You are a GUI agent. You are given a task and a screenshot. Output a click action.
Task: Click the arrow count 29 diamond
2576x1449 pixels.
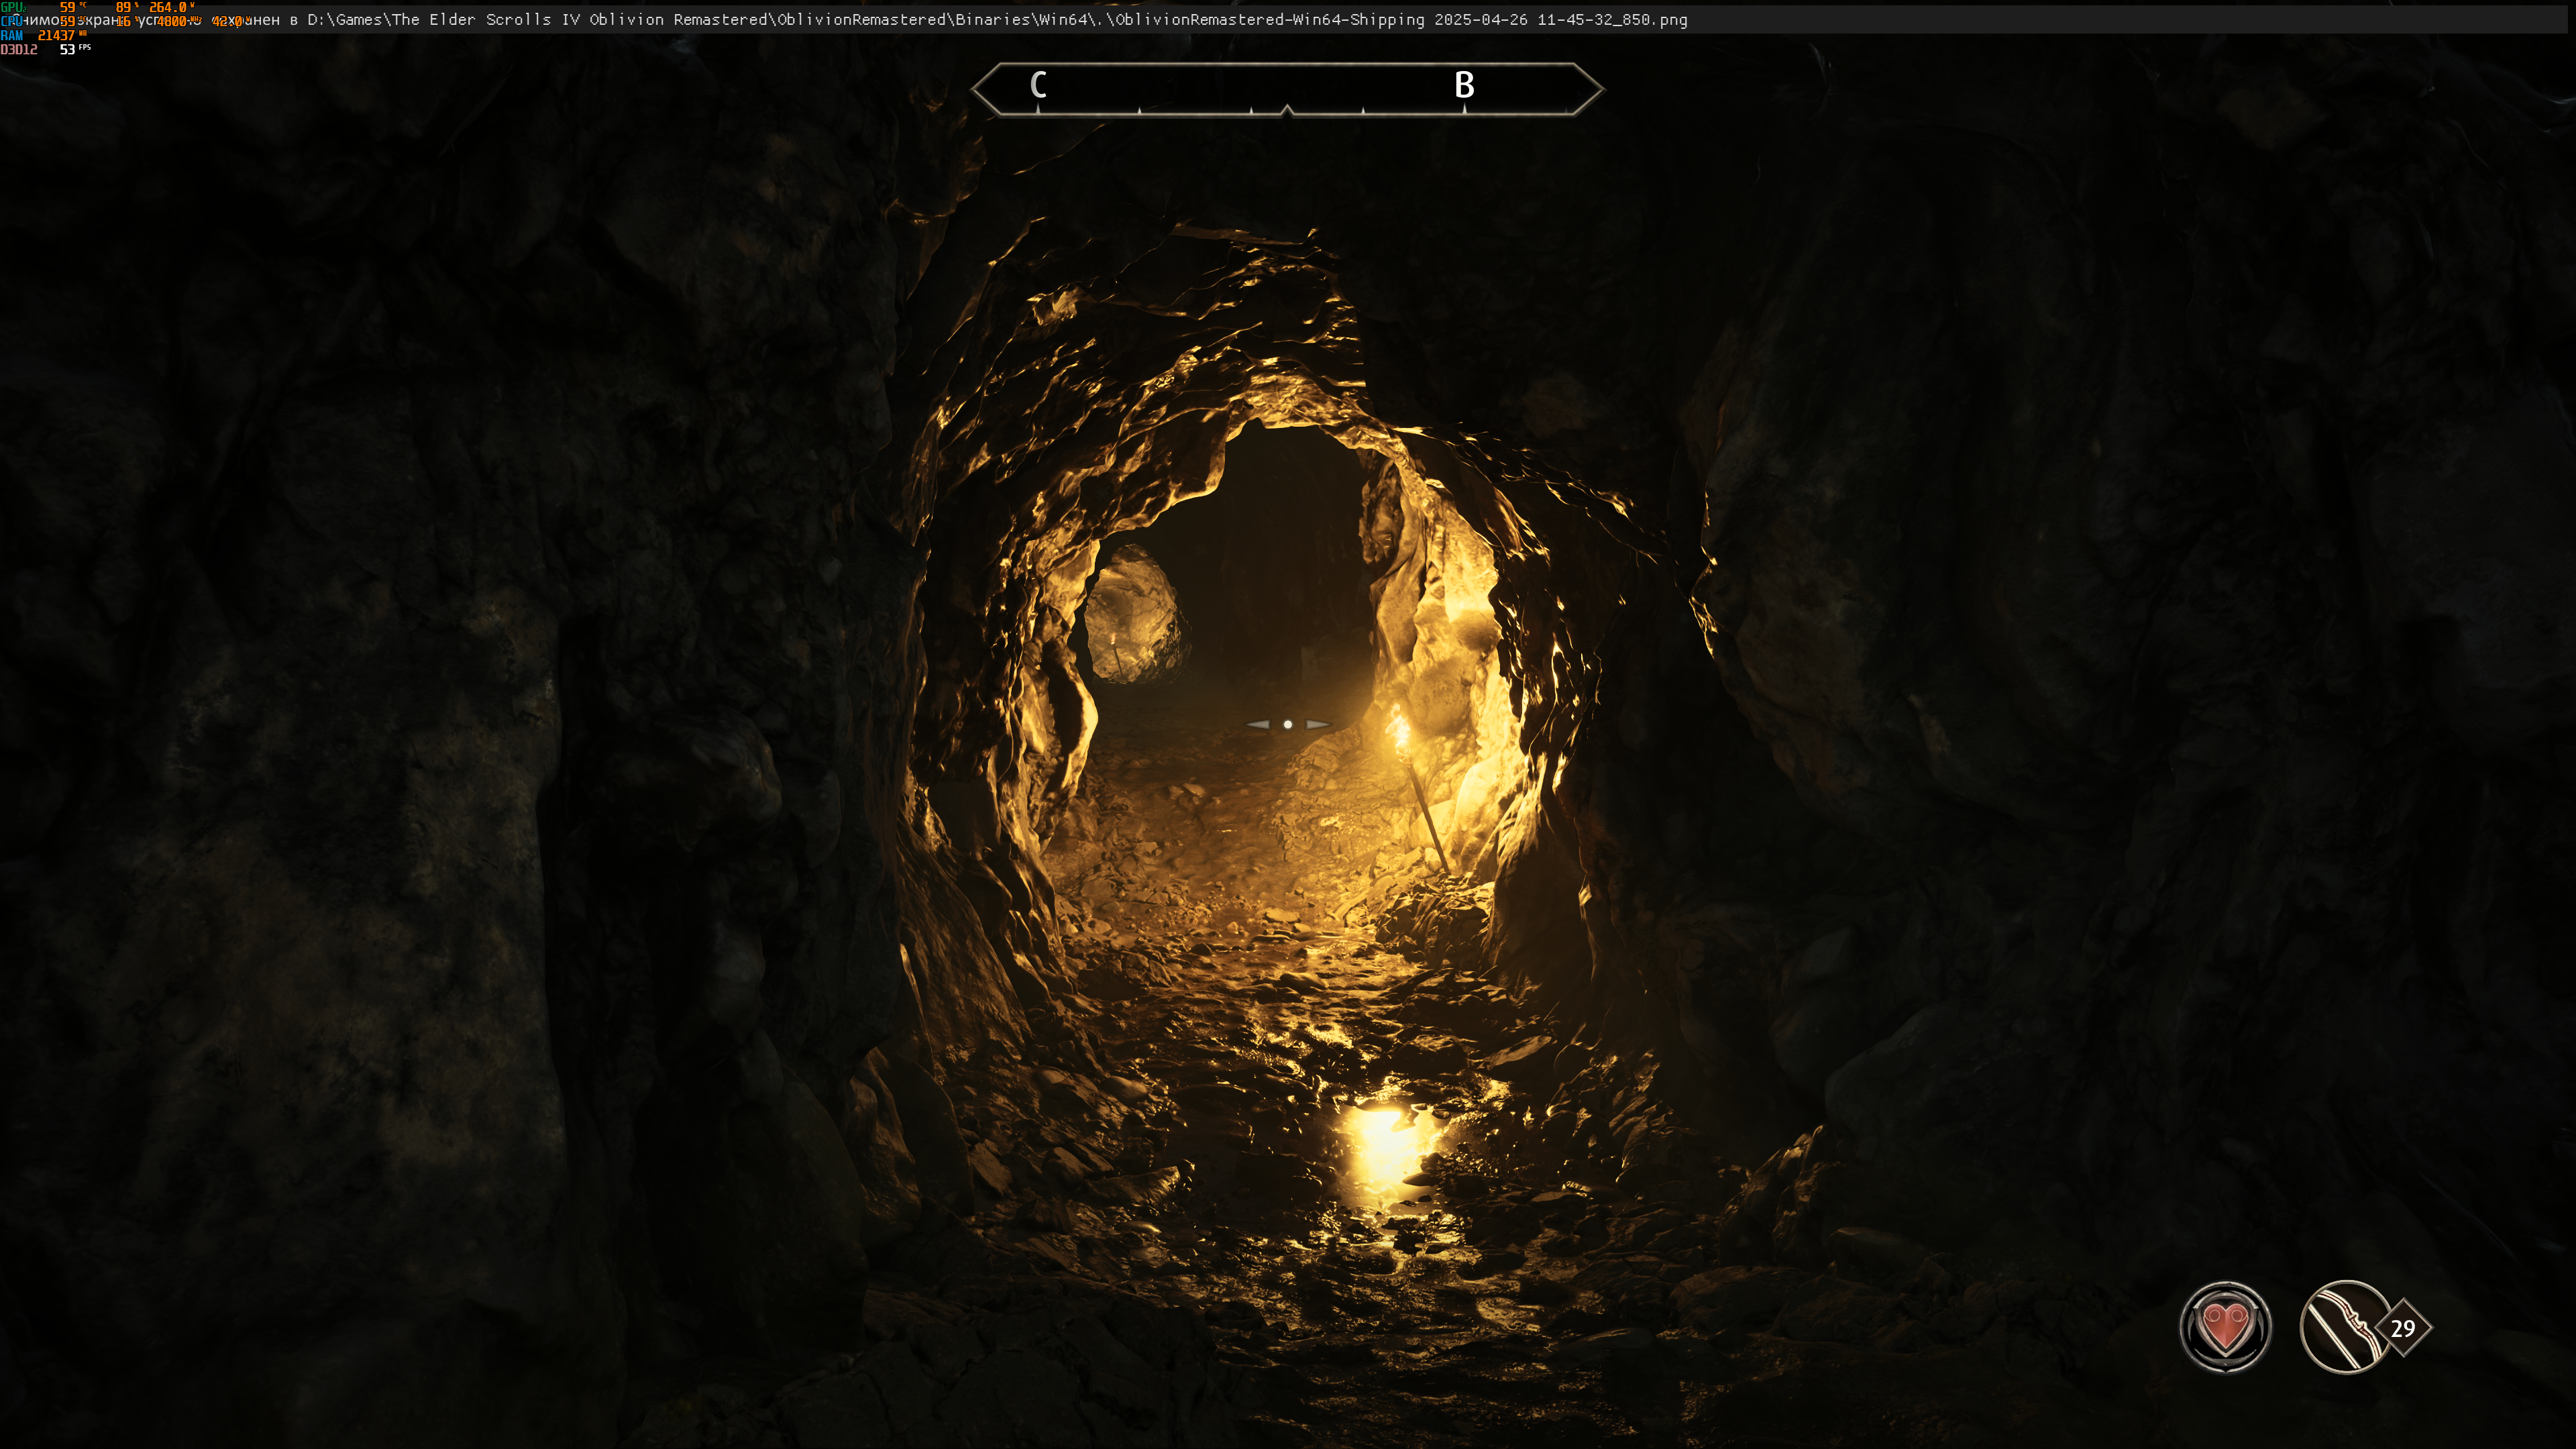click(x=2404, y=1328)
